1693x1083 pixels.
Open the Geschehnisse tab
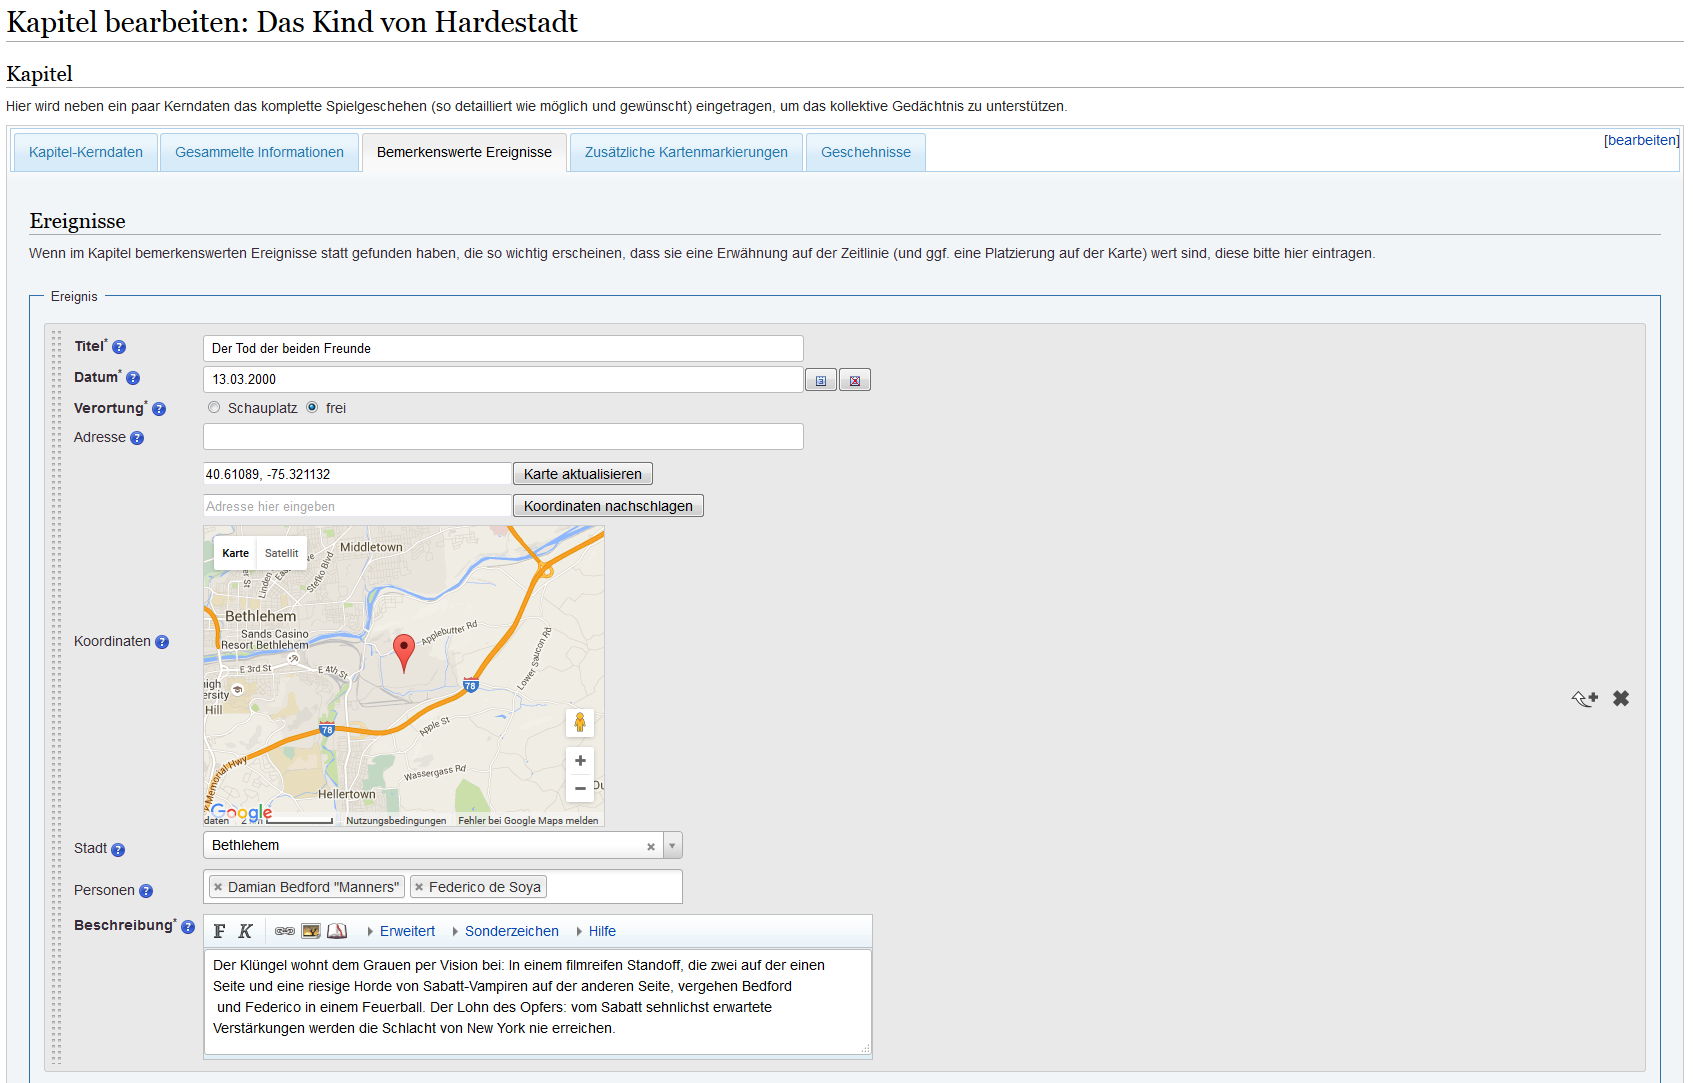(865, 152)
